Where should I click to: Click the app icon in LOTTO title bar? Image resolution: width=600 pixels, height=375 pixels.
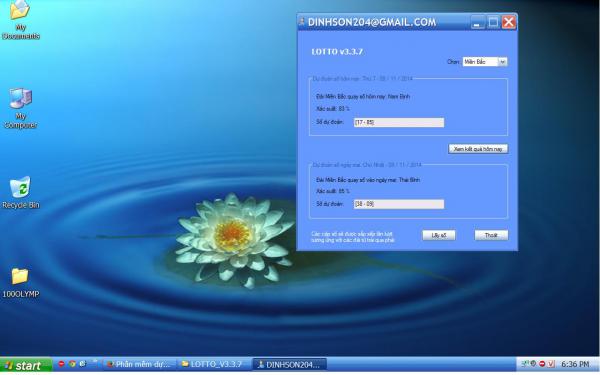tap(302, 22)
